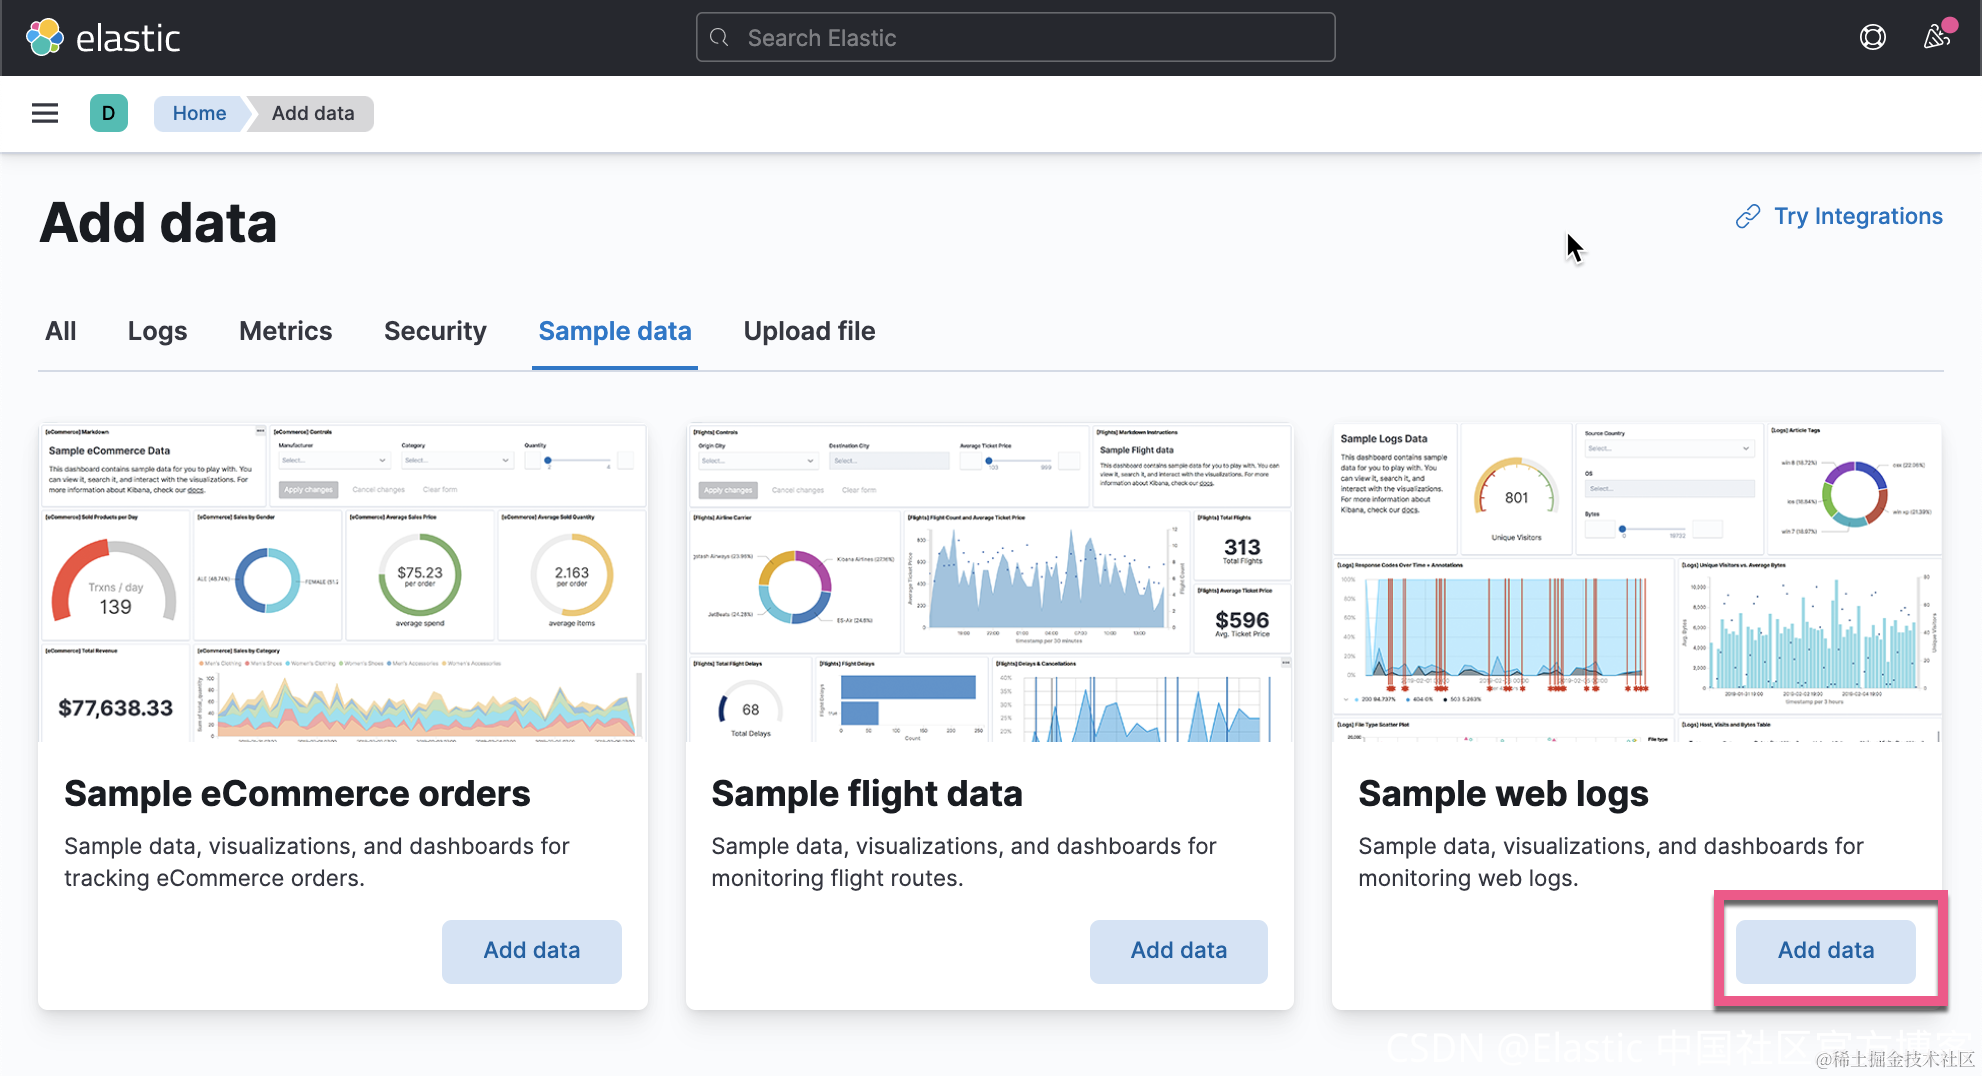This screenshot has height=1076, width=1982.
Task: Open the Upload file tab
Action: (x=809, y=331)
